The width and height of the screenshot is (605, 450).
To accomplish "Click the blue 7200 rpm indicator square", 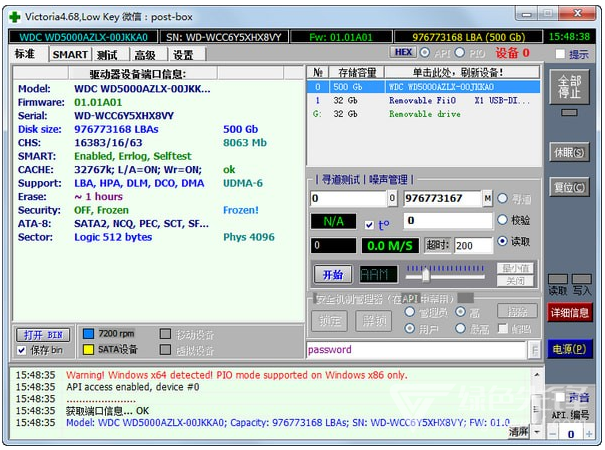I will point(88,334).
